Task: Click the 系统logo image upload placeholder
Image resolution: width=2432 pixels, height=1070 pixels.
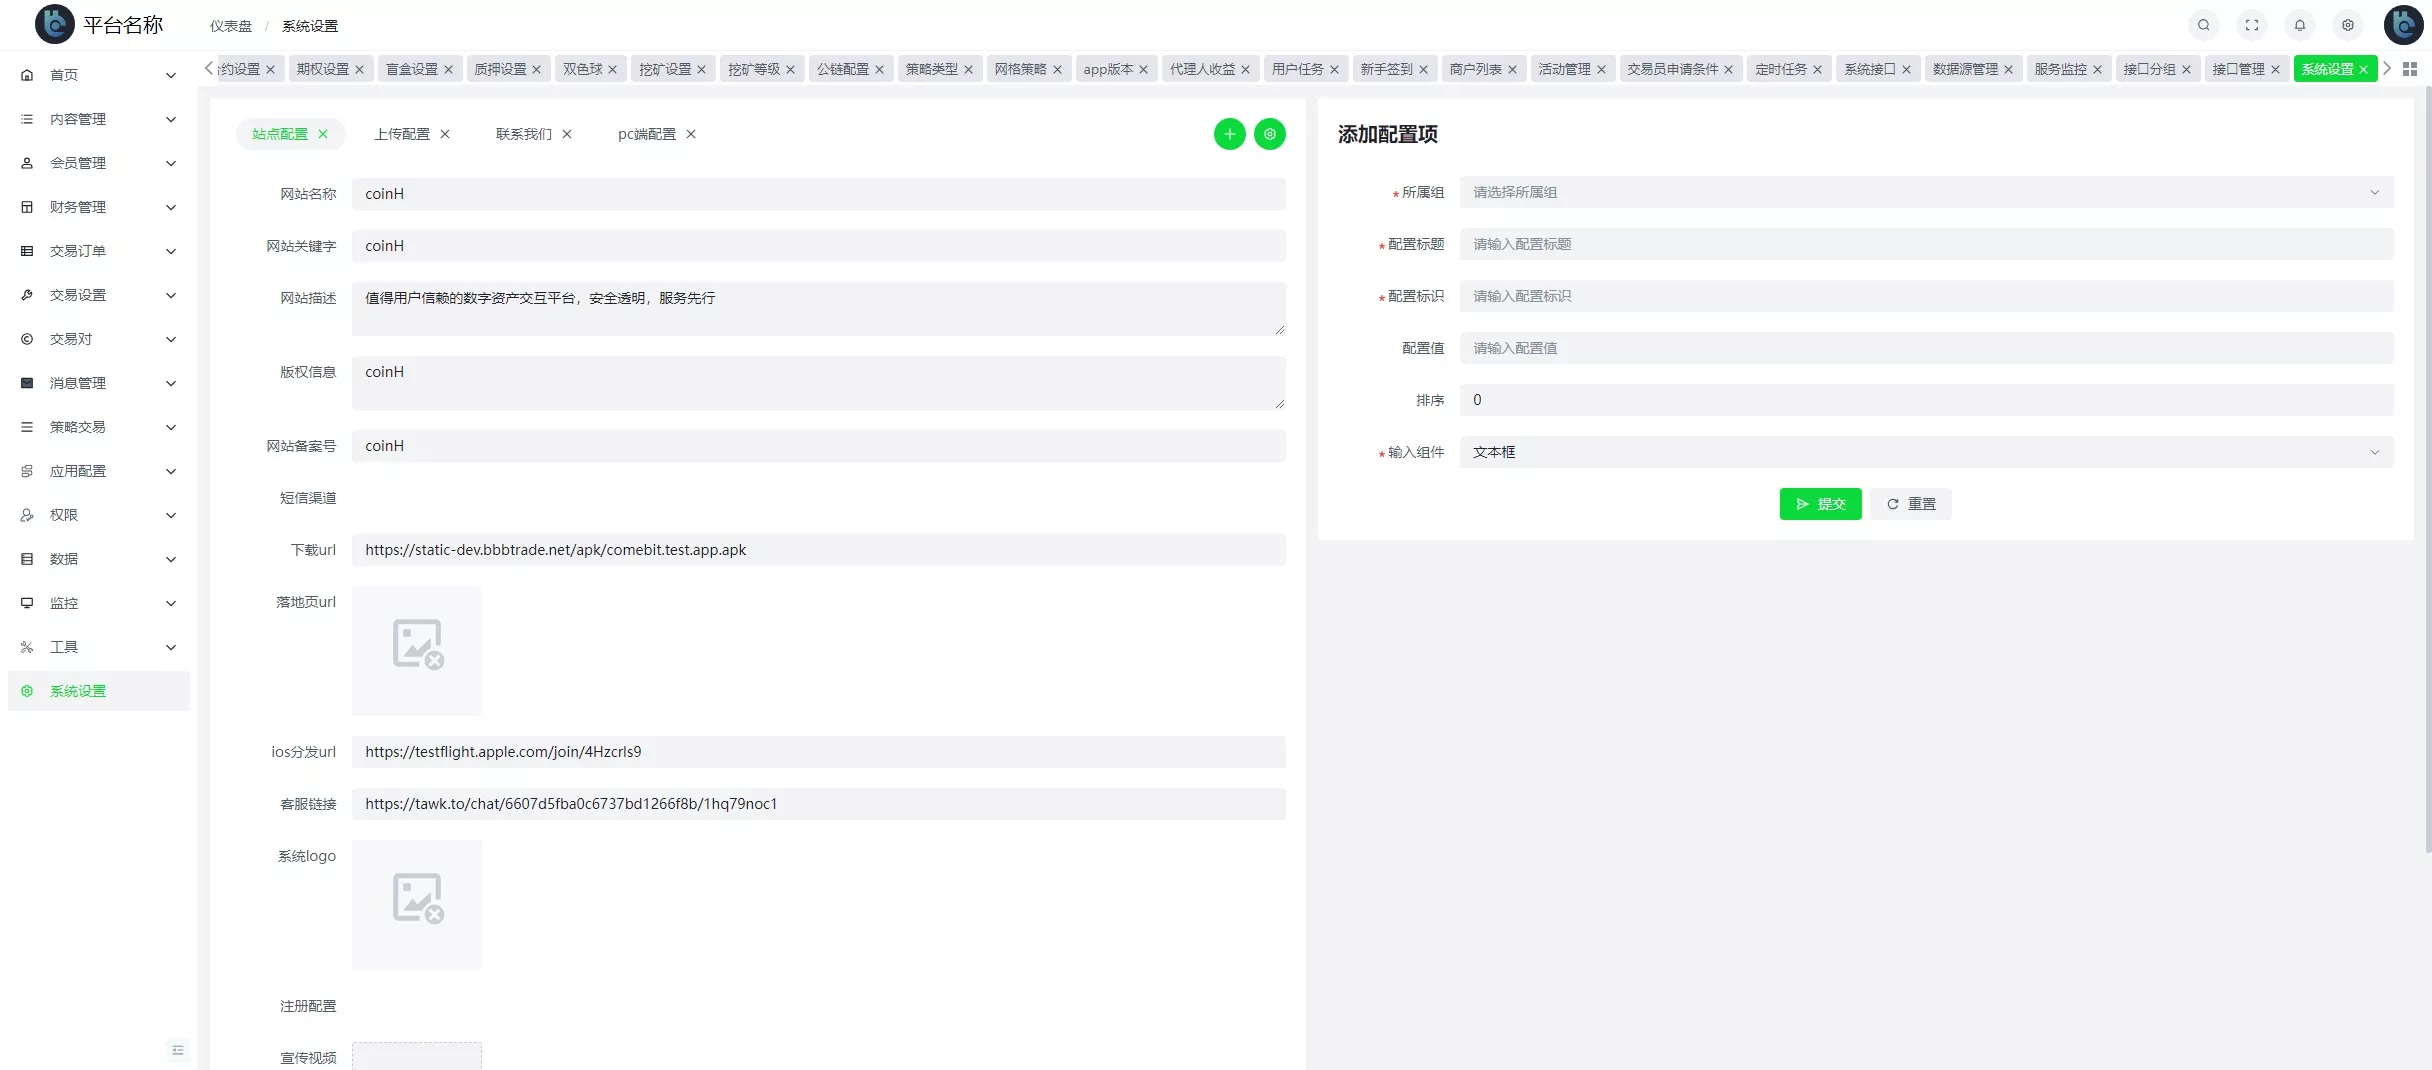Action: coord(417,904)
